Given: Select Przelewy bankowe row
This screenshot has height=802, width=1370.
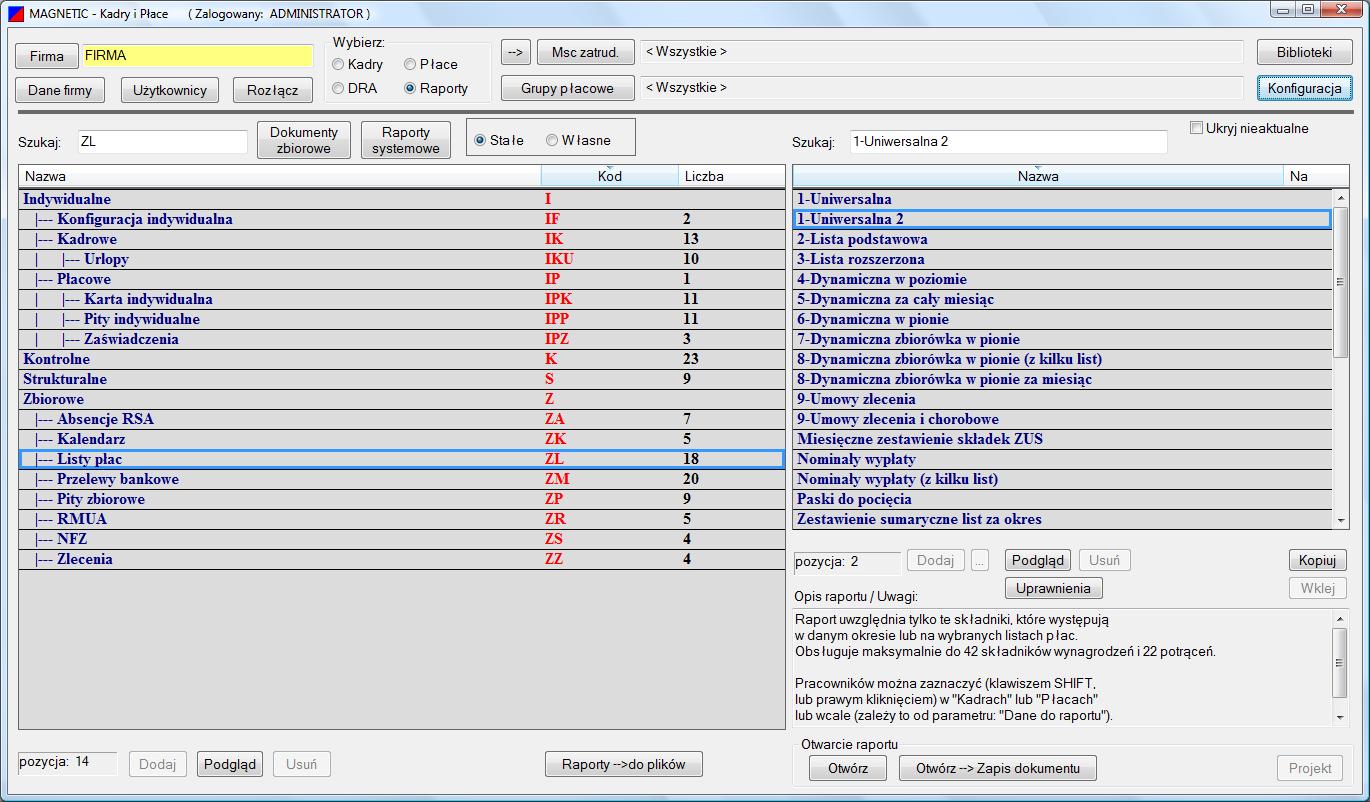Looking at the screenshot, I should [401, 479].
